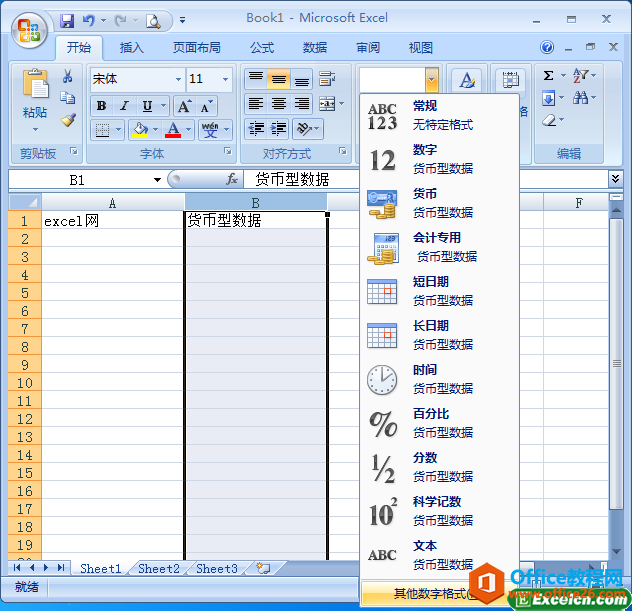The height and width of the screenshot is (611, 632).
Task: Set bottom vertical alignment
Action: tap(301, 79)
